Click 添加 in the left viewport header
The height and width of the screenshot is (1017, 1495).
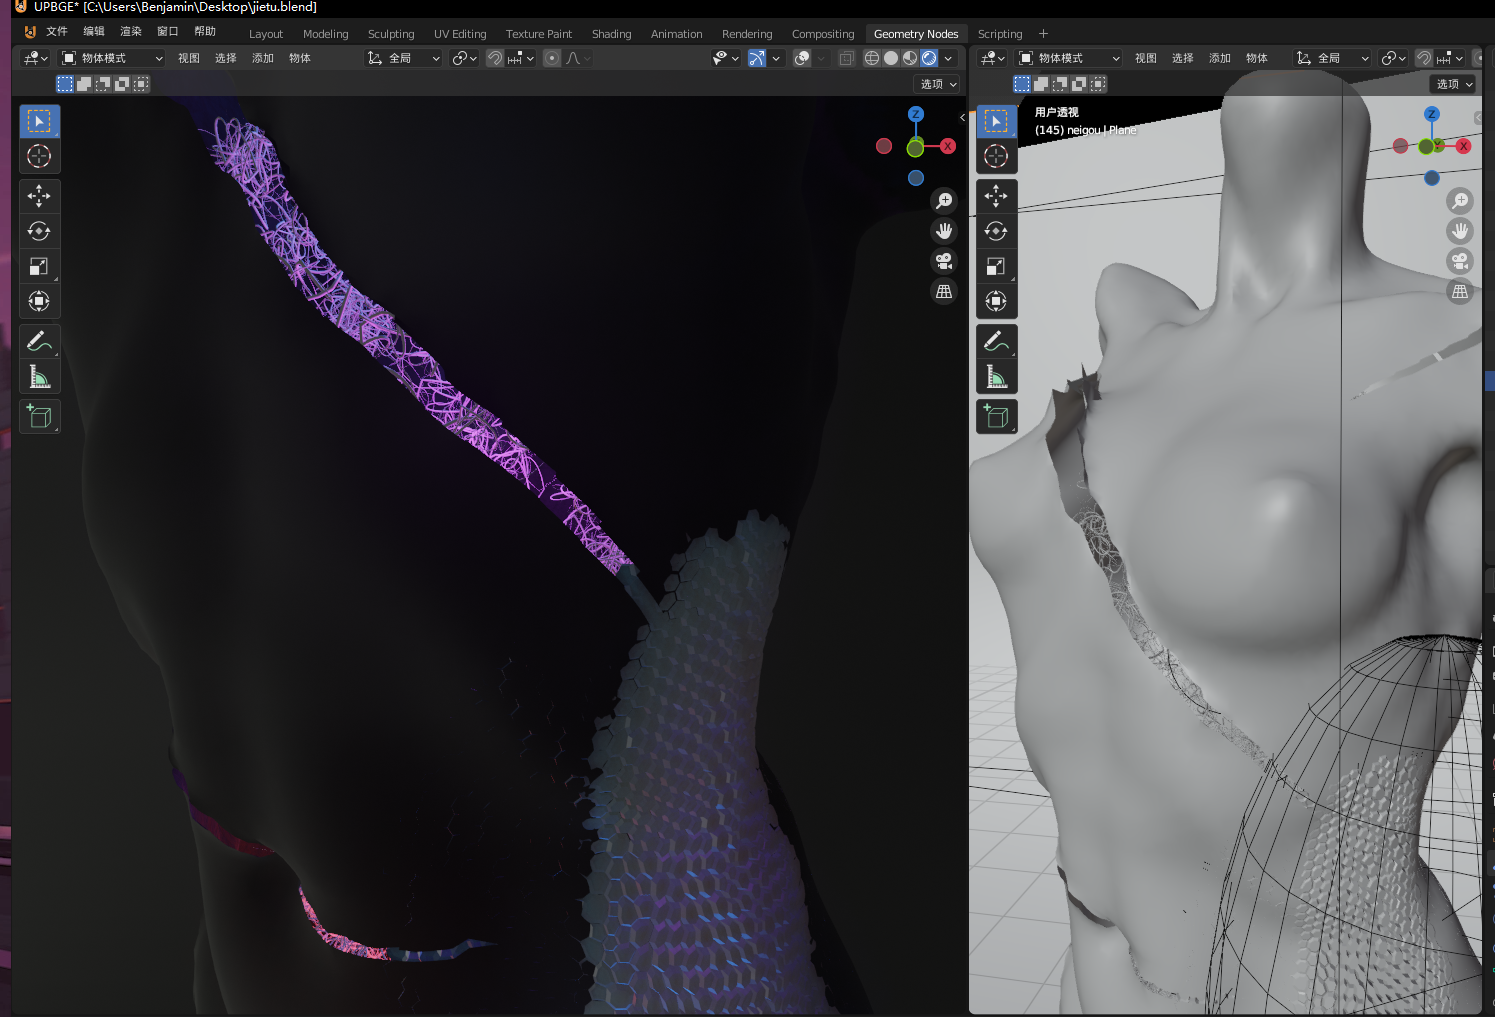(x=263, y=58)
